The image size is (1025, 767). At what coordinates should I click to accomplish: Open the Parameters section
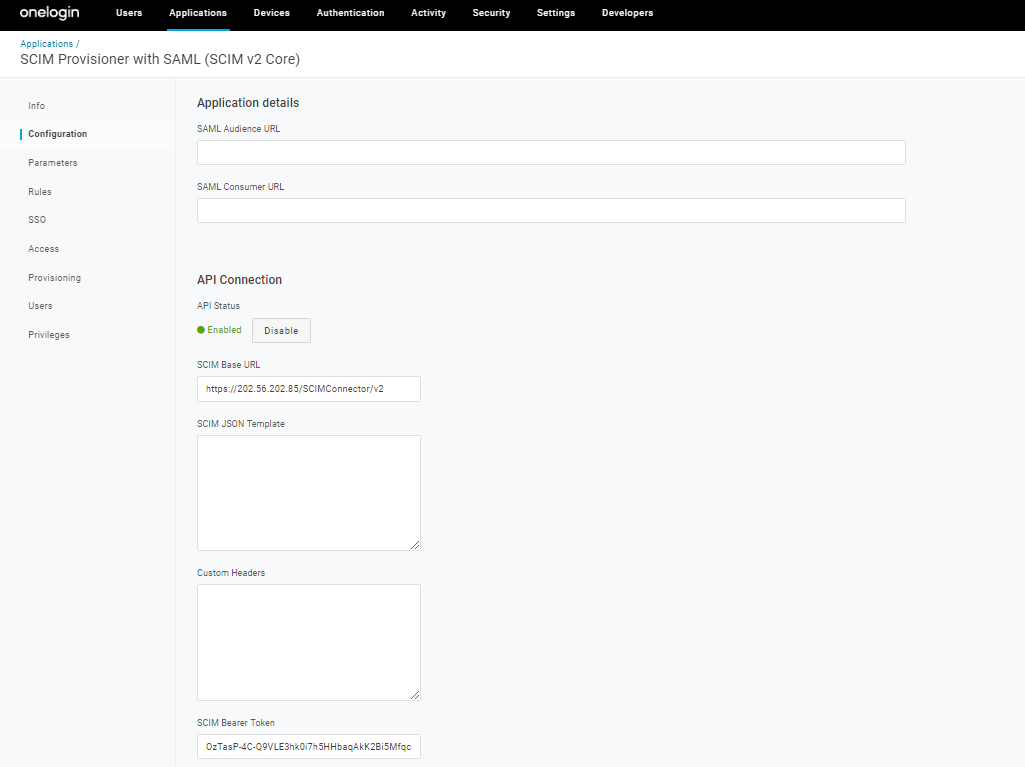point(52,162)
